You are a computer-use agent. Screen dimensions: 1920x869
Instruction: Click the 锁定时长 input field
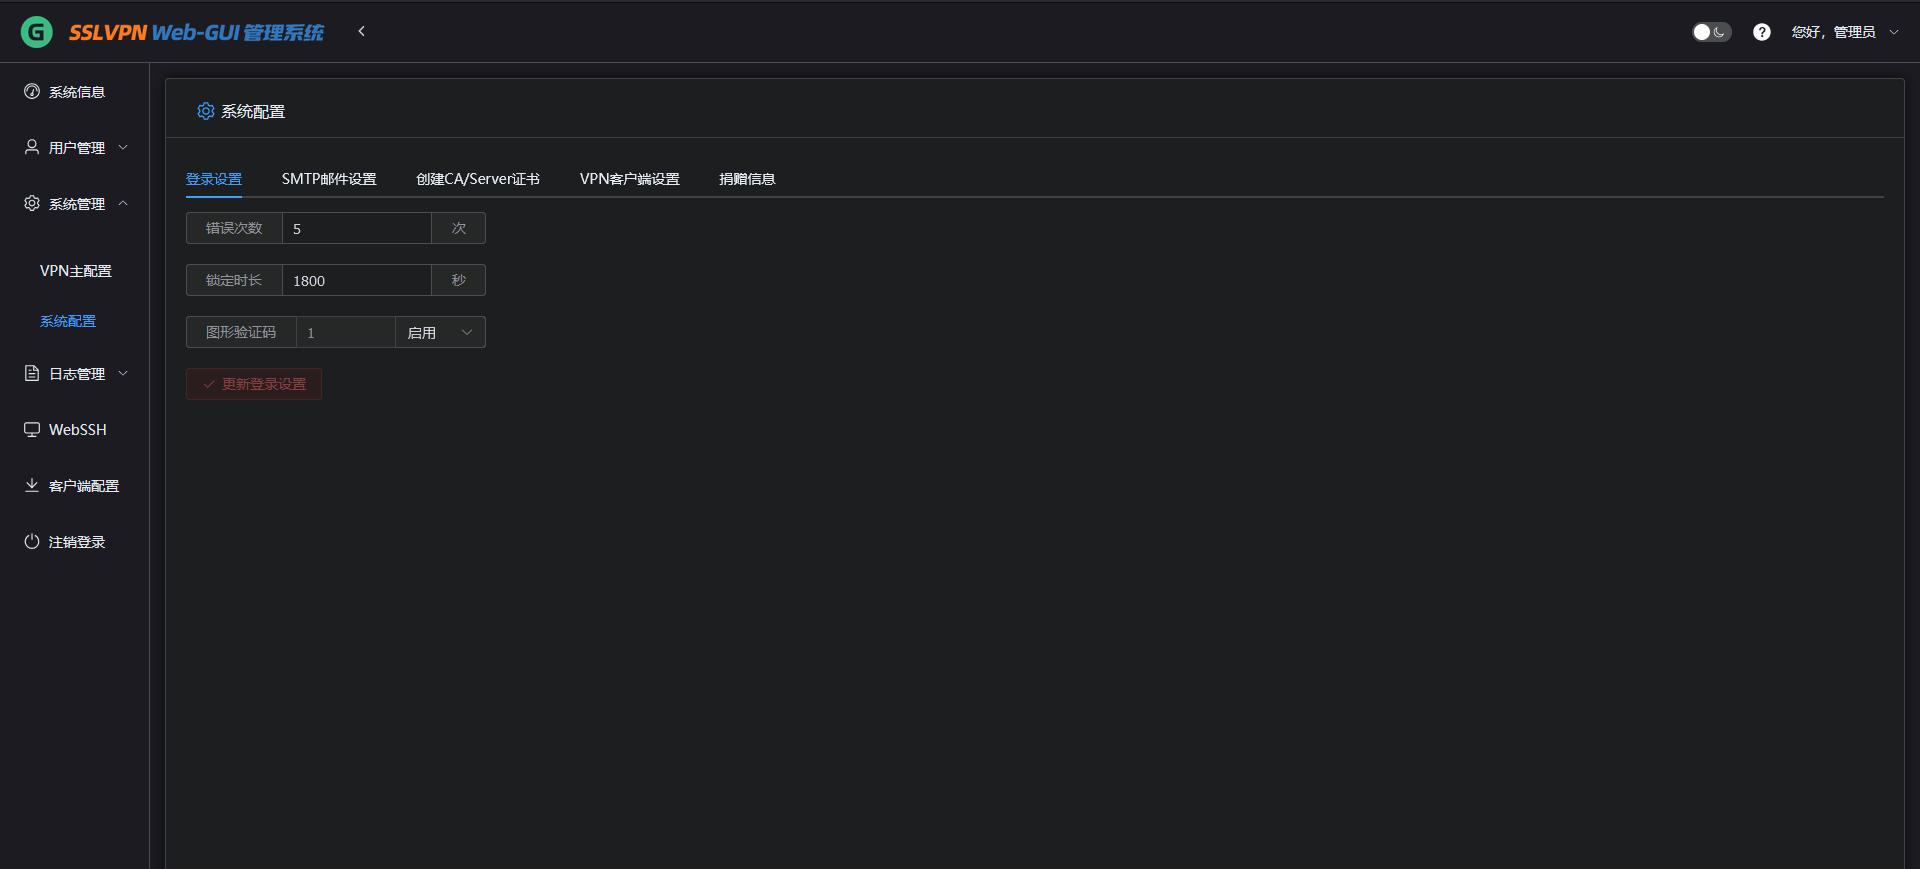(357, 280)
